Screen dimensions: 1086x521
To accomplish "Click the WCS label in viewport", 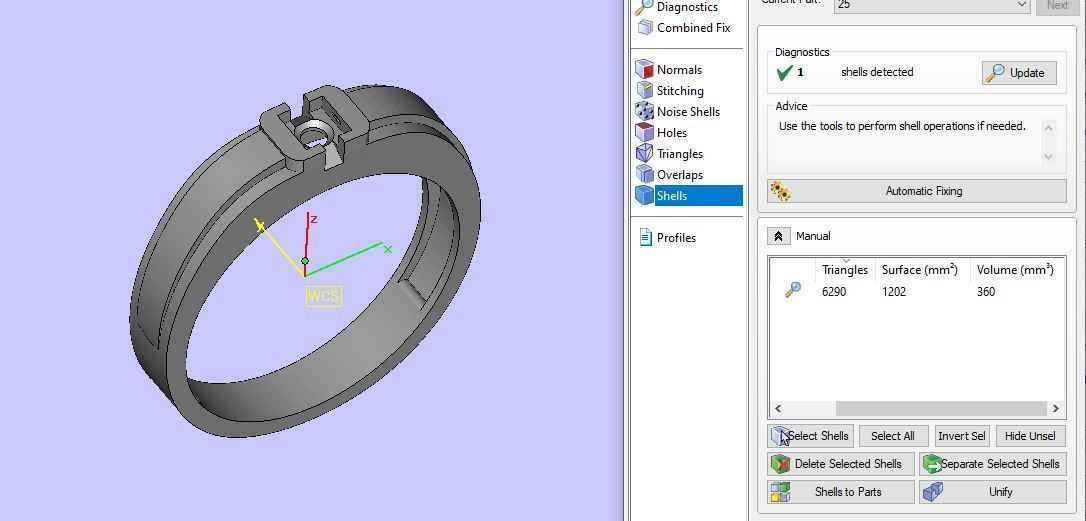I will point(323,297).
